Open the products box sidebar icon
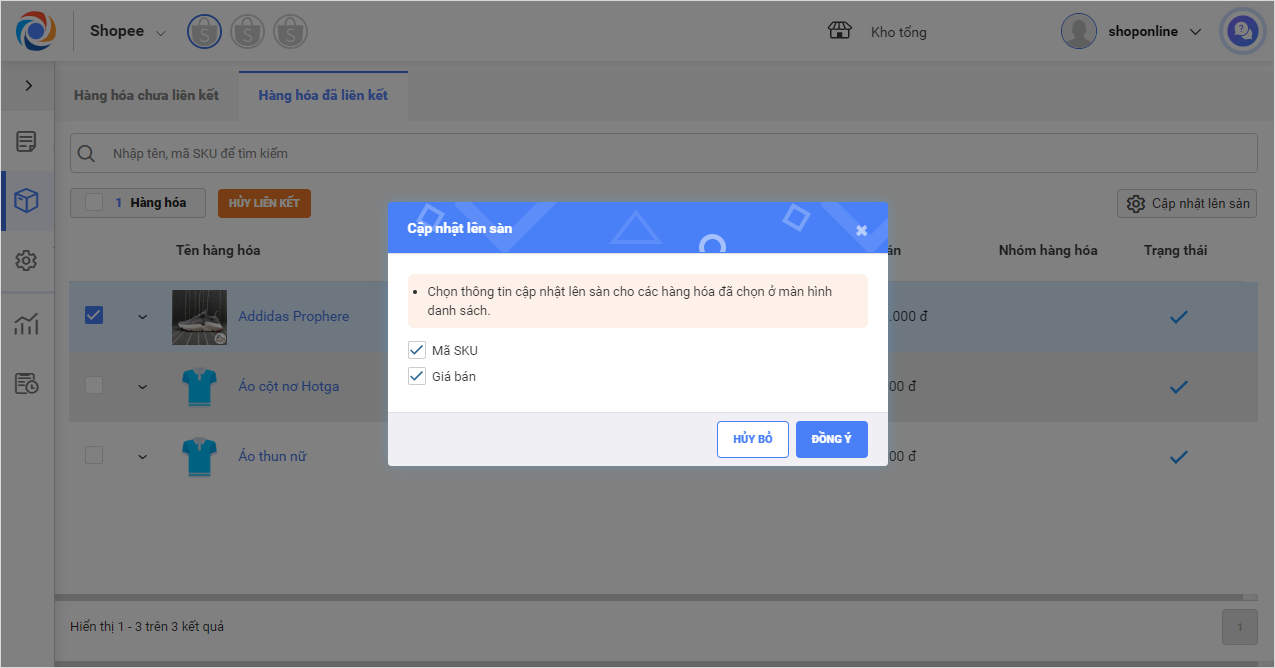The height and width of the screenshot is (668, 1275). click(x=27, y=201)
